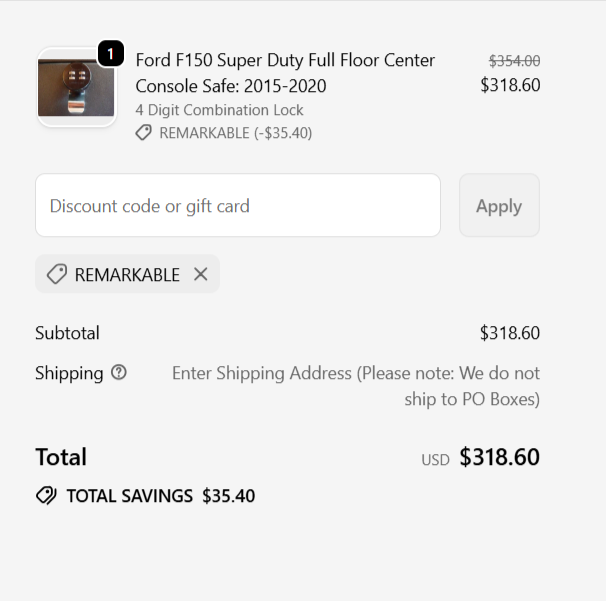
Task: Click the Ford F150 Console Safe product title
Action: [x=285, y=73]
